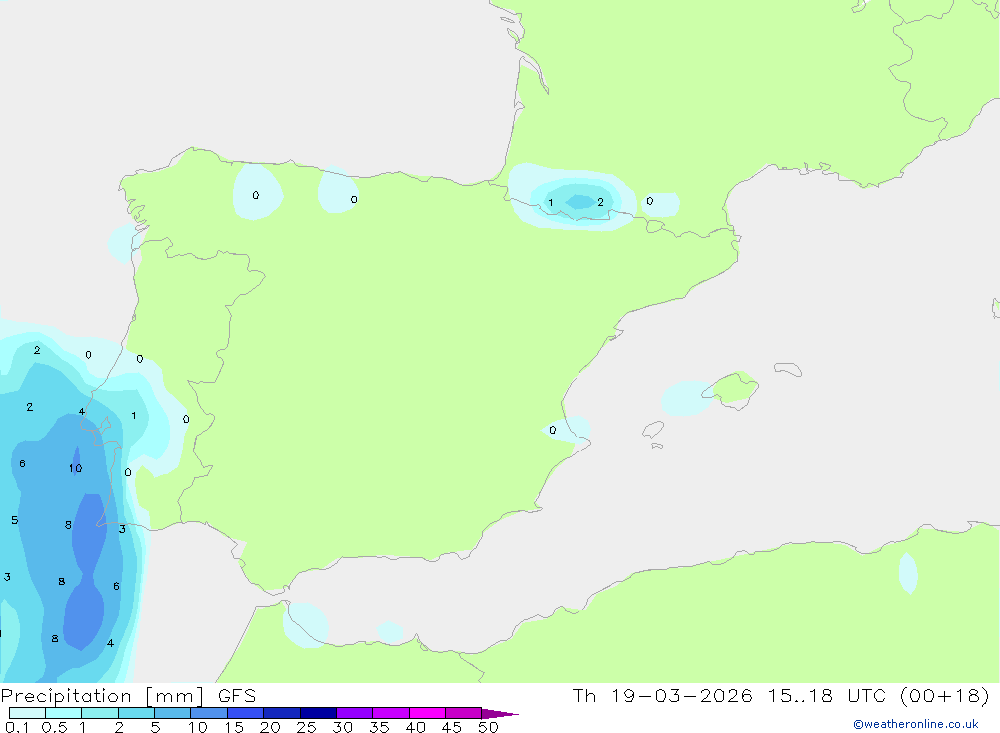Pick the 40–45 mm legend color box
The height and width of the screenshot is (733, 1000).
click(427, 713)
